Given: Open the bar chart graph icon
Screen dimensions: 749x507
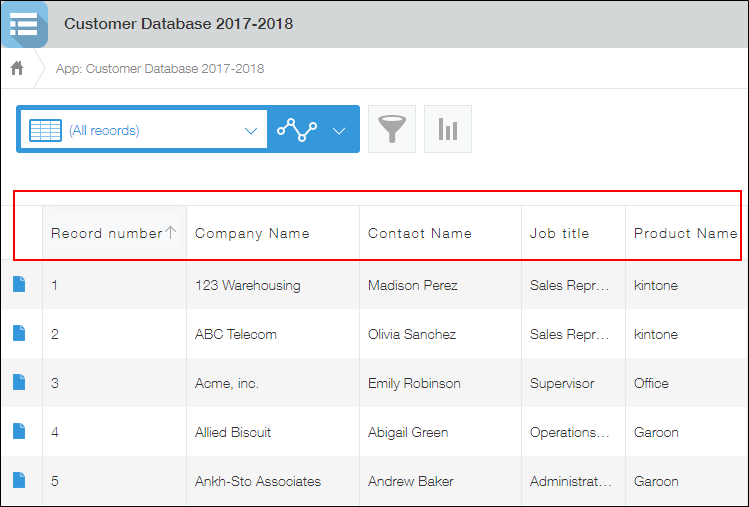Looking at the screenshot, I should tap(447, 130).
